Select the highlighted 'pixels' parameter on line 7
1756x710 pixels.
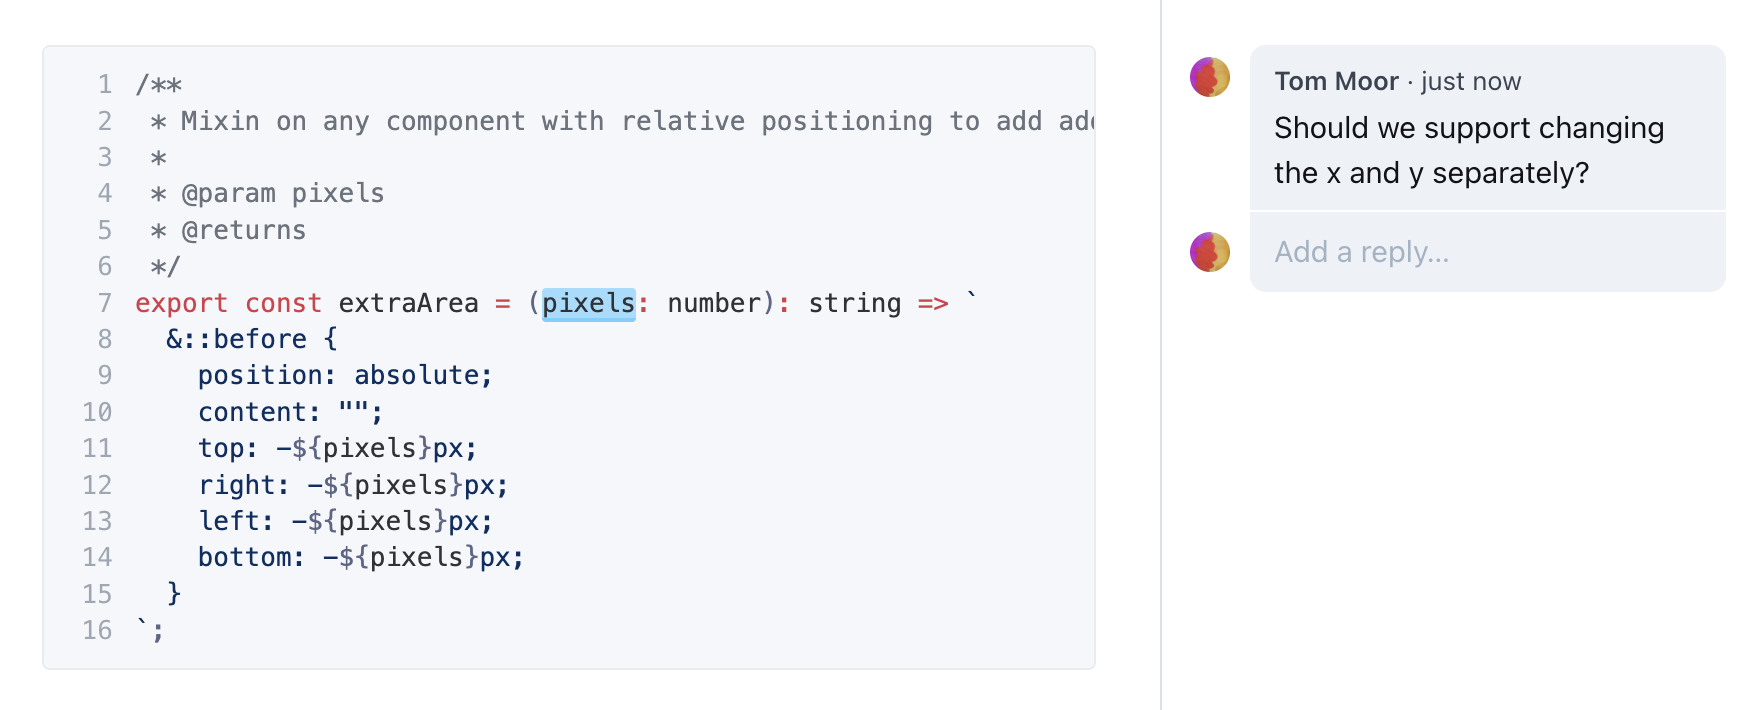coord(589,303)
